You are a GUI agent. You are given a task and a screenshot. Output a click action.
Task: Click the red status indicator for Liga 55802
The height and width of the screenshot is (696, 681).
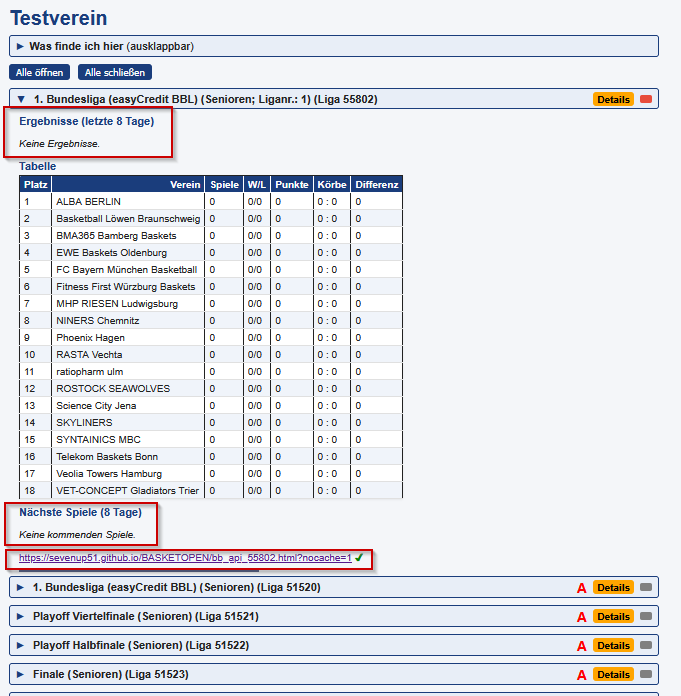point(646,99)
